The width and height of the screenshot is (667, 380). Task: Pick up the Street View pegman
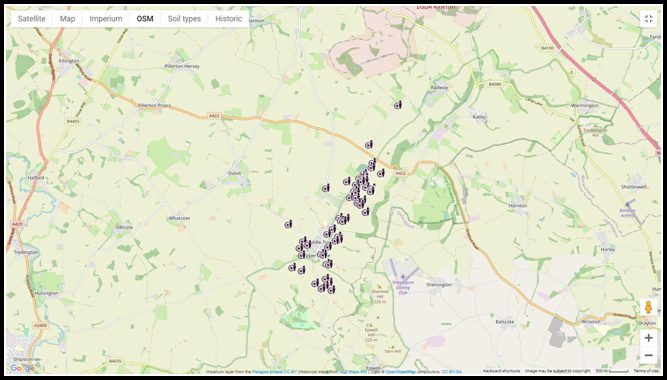pyautogui.click(x=648, y=307)
